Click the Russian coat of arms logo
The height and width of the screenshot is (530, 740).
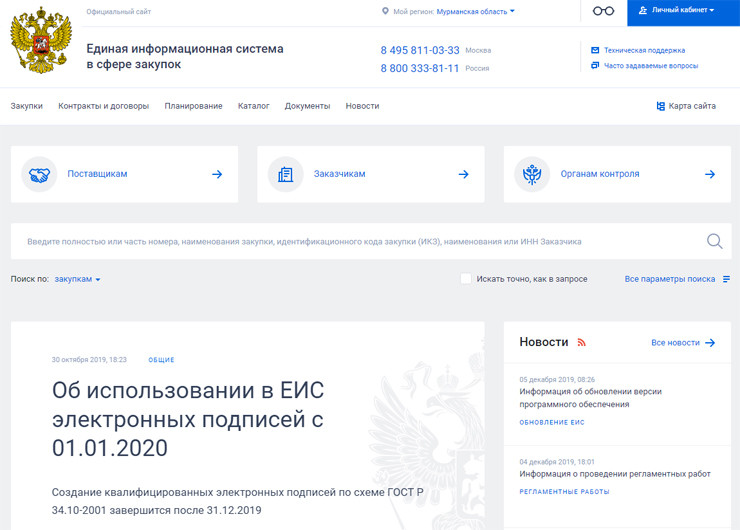click(x=41, y=41)
